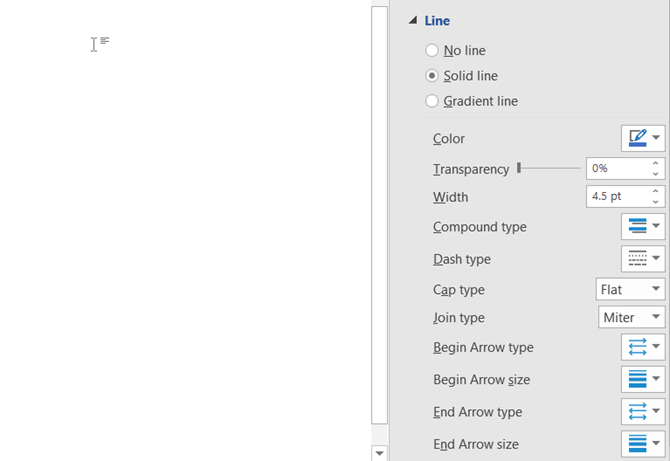Open the Begin Arrow size menu
This screenshot has height=461, width=670.
coord(643,380)
